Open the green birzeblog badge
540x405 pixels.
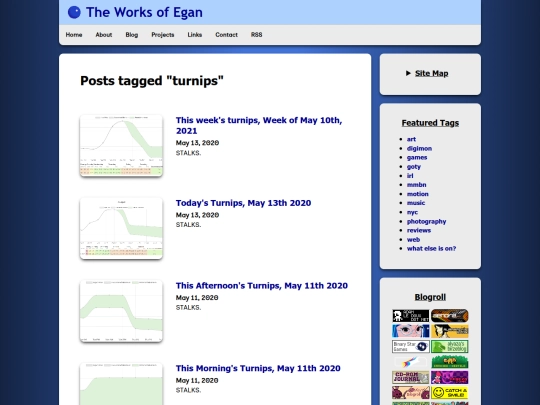click(449, 346)
